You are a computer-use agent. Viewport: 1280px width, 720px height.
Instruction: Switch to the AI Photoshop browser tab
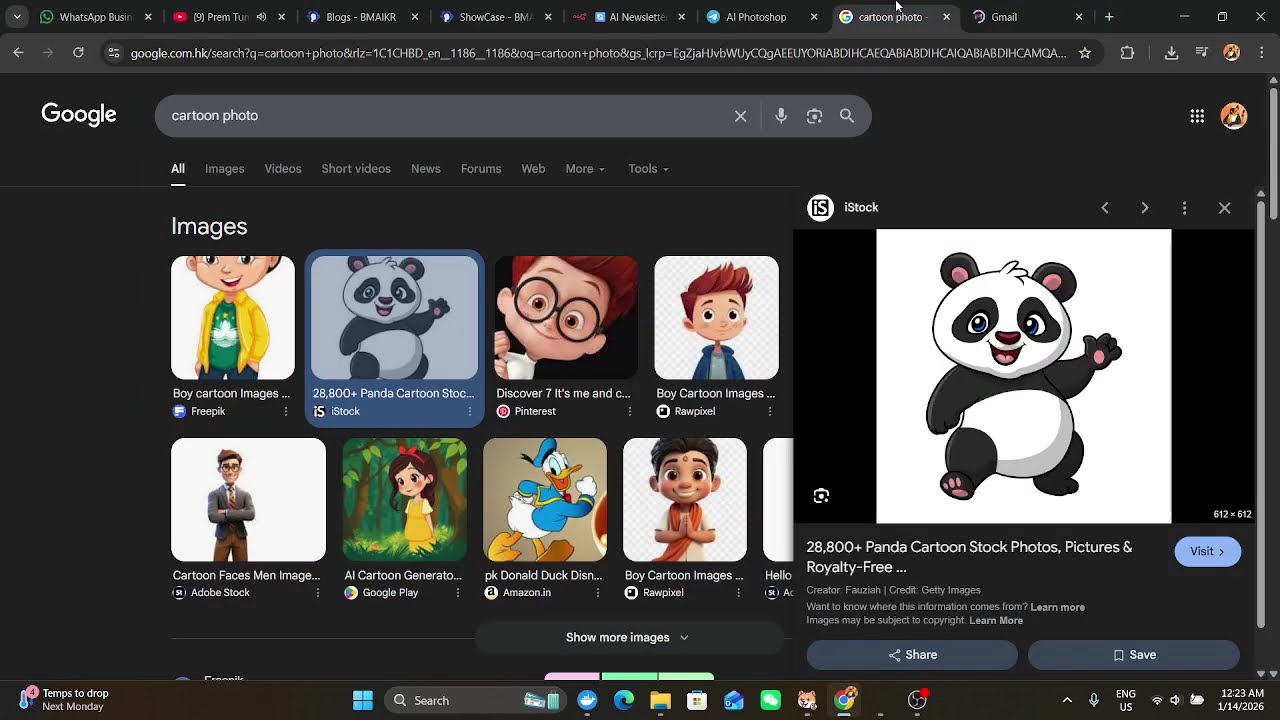[x=755, y=17]
